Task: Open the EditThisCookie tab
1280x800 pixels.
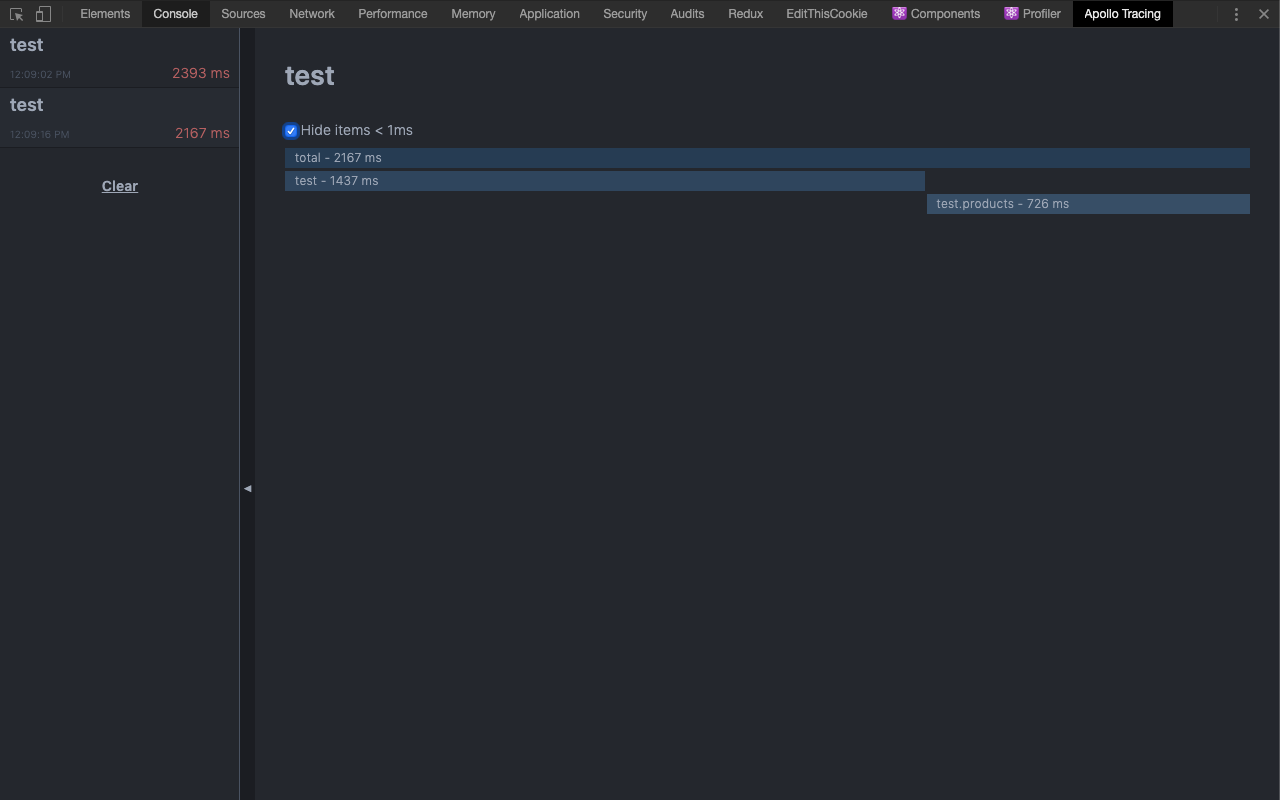Action: click(x=827, y=14)
